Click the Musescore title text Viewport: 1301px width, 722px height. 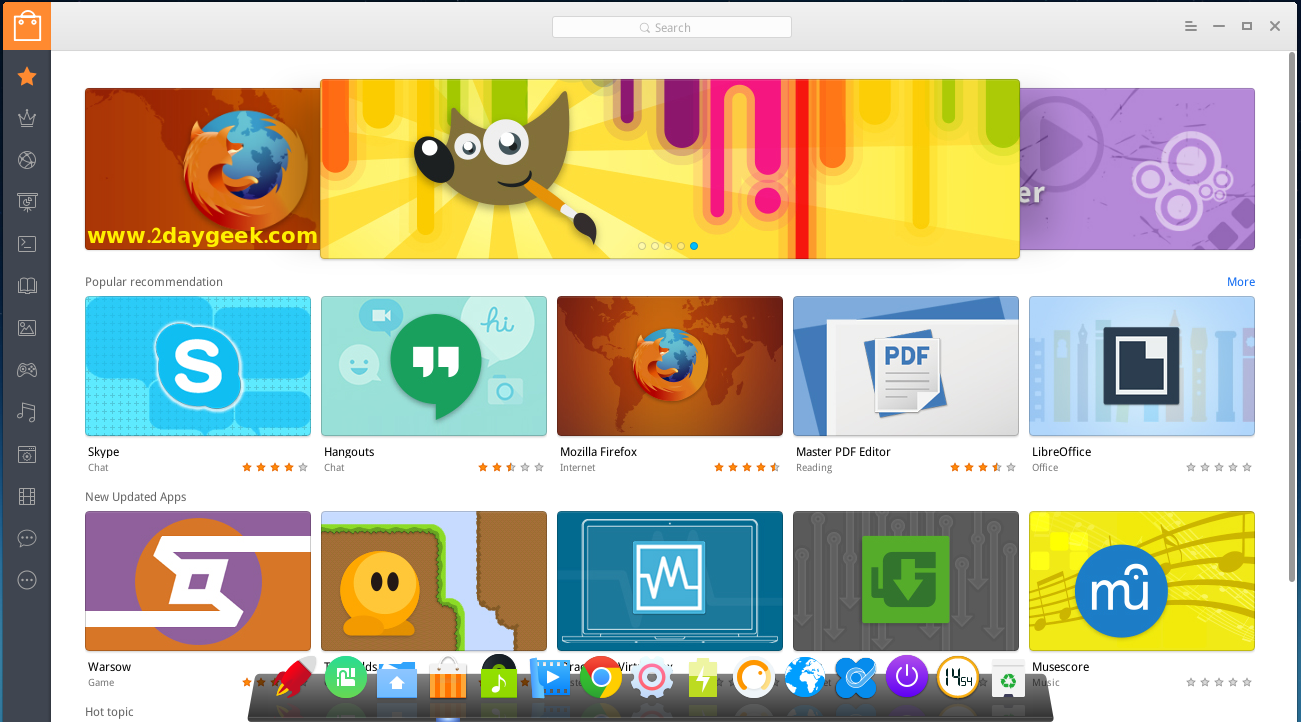tap(1060, 667)
